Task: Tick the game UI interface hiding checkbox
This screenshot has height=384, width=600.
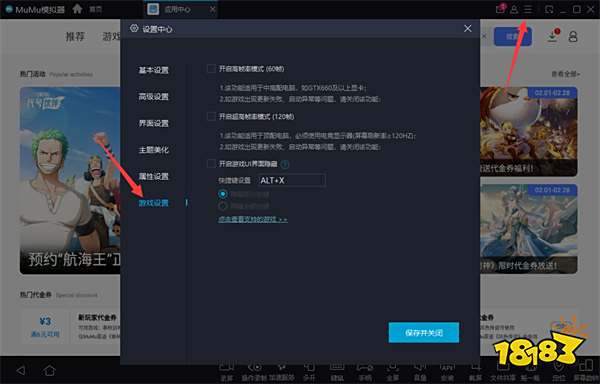Action: click(211, 164)
